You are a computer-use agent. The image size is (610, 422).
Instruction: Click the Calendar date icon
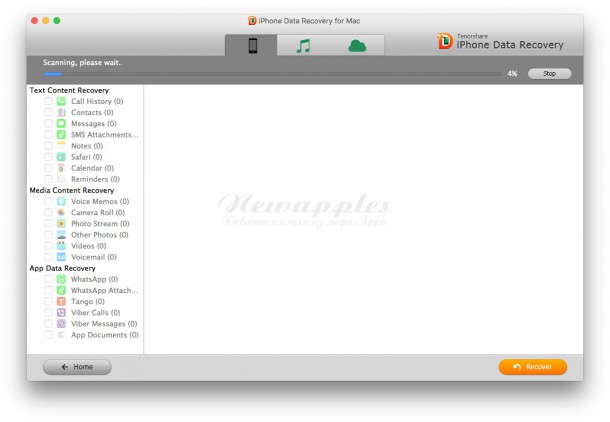61,168
